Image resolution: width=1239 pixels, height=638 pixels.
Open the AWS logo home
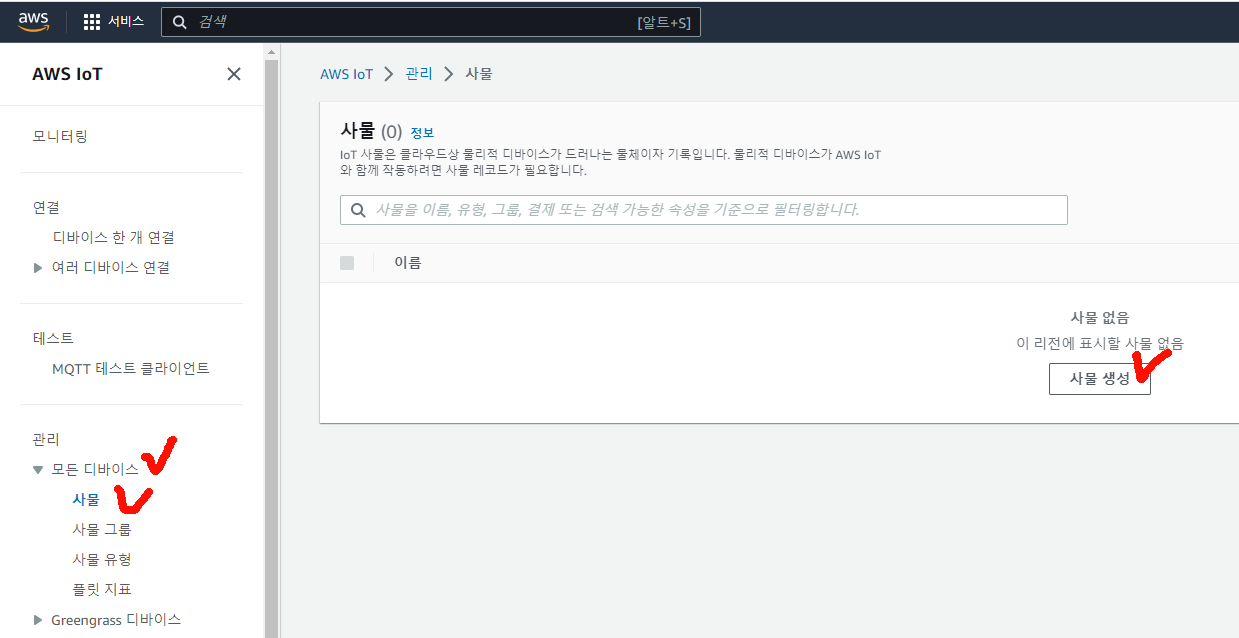point(33,21)
